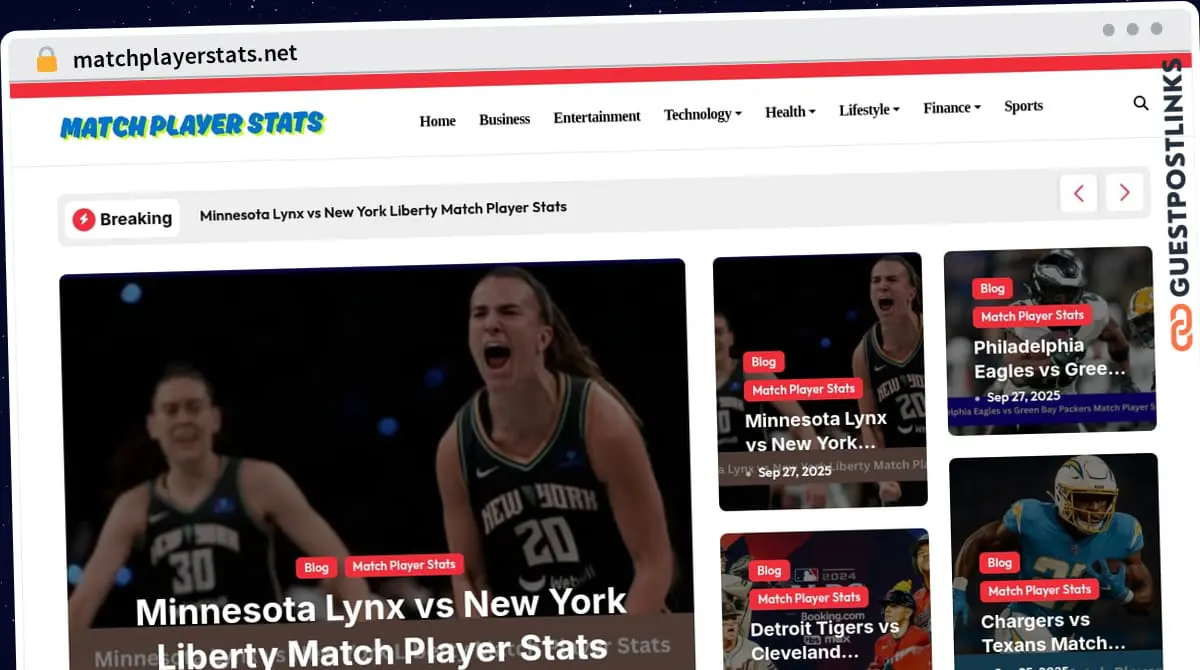
Task: Click the red lightning Breaking icon
Action: coord(84,219)
